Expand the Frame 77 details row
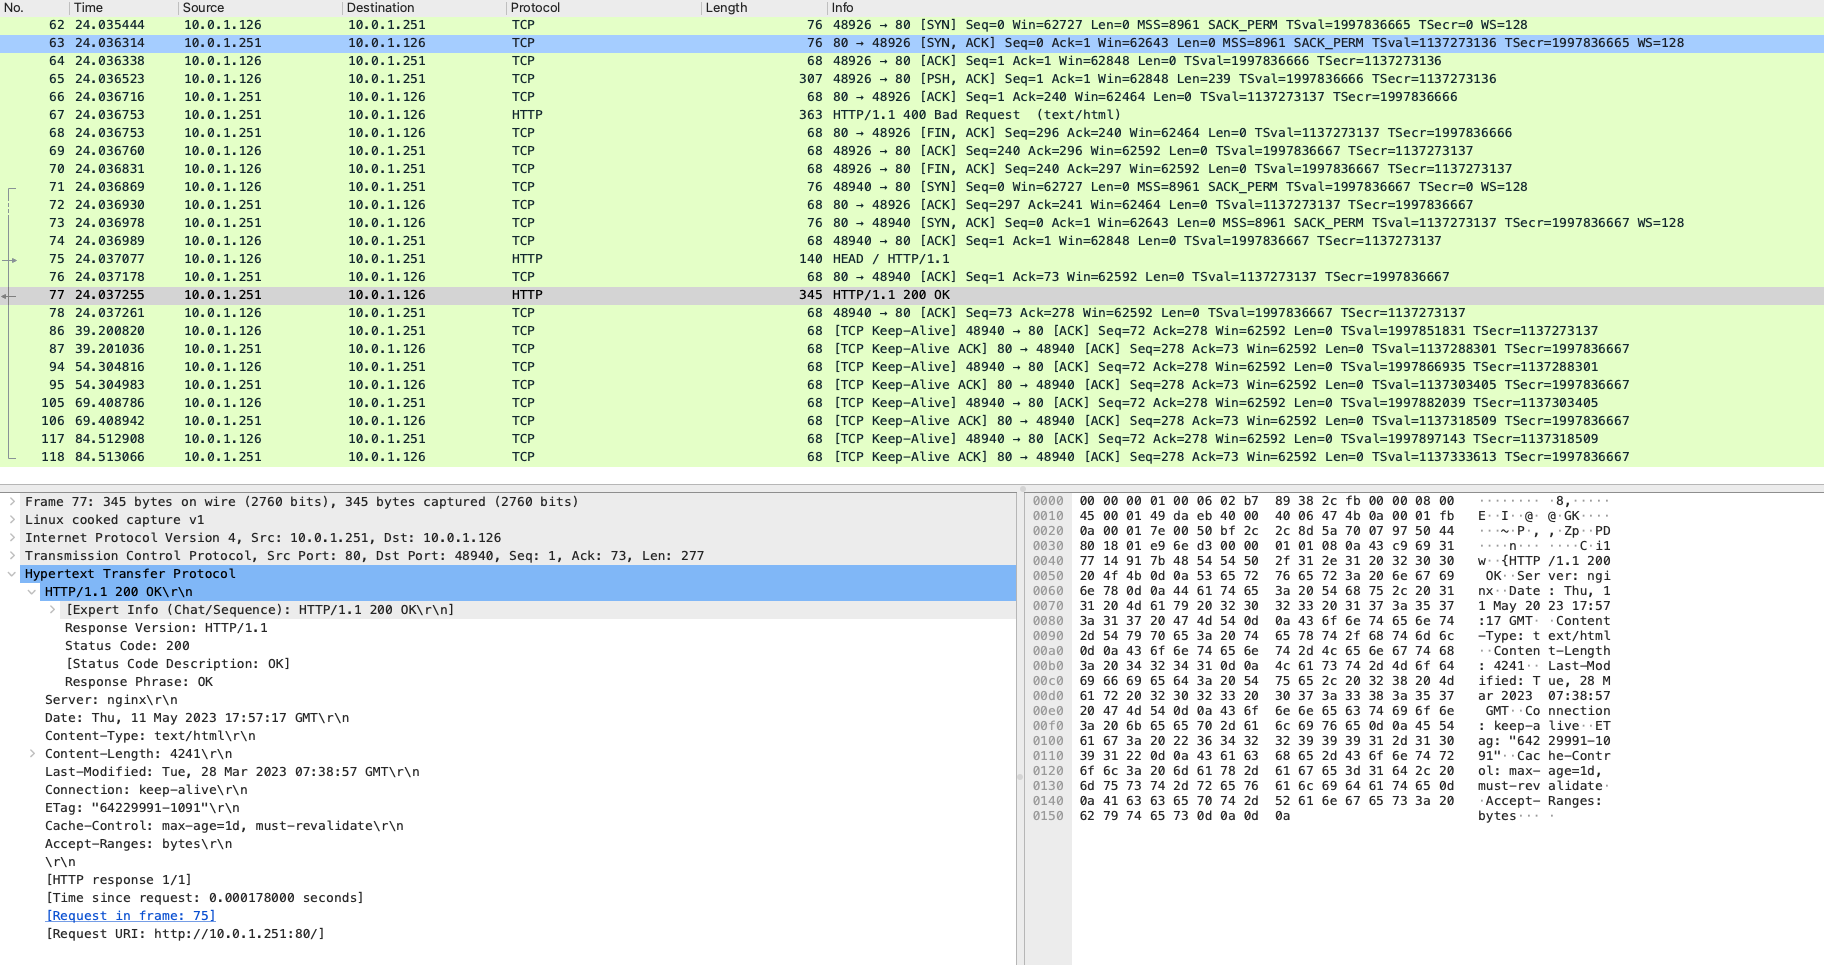This screenshot has height=965, width=1824. pyautogui.click(x=12, y=502)
